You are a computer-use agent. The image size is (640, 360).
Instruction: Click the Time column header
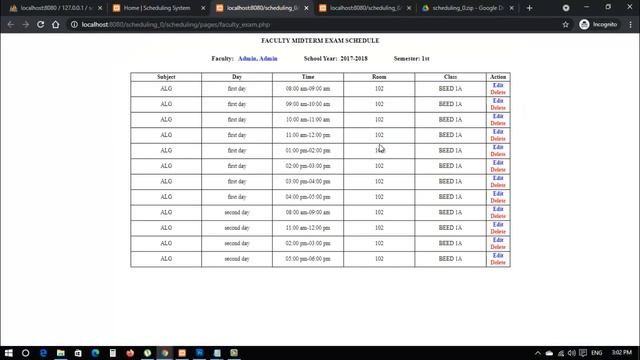[x=308, y=77]
